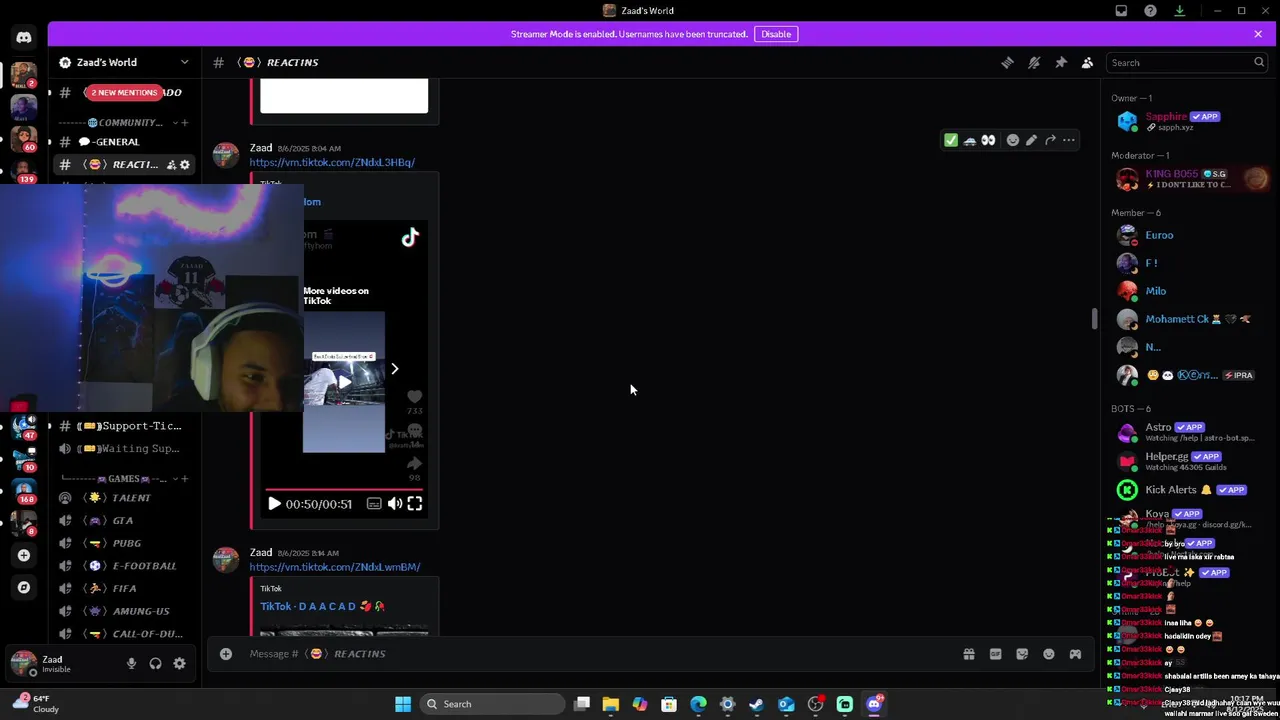Open TikTok link ZNdxL3HBq
The width and height of the screenshot is (1280, 720).
(x=332, y=162)
